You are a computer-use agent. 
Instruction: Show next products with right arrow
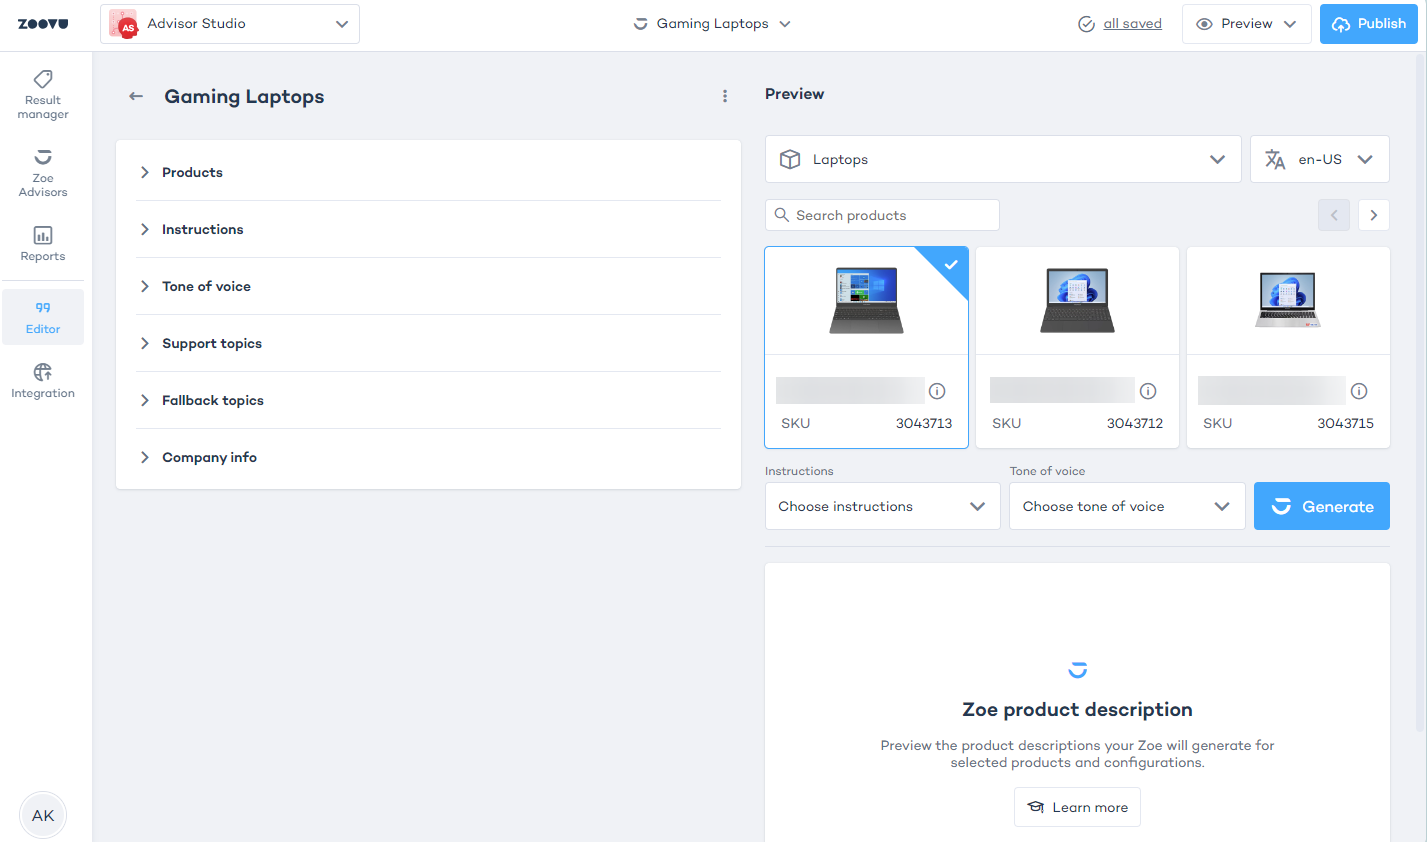(1374, 215)
